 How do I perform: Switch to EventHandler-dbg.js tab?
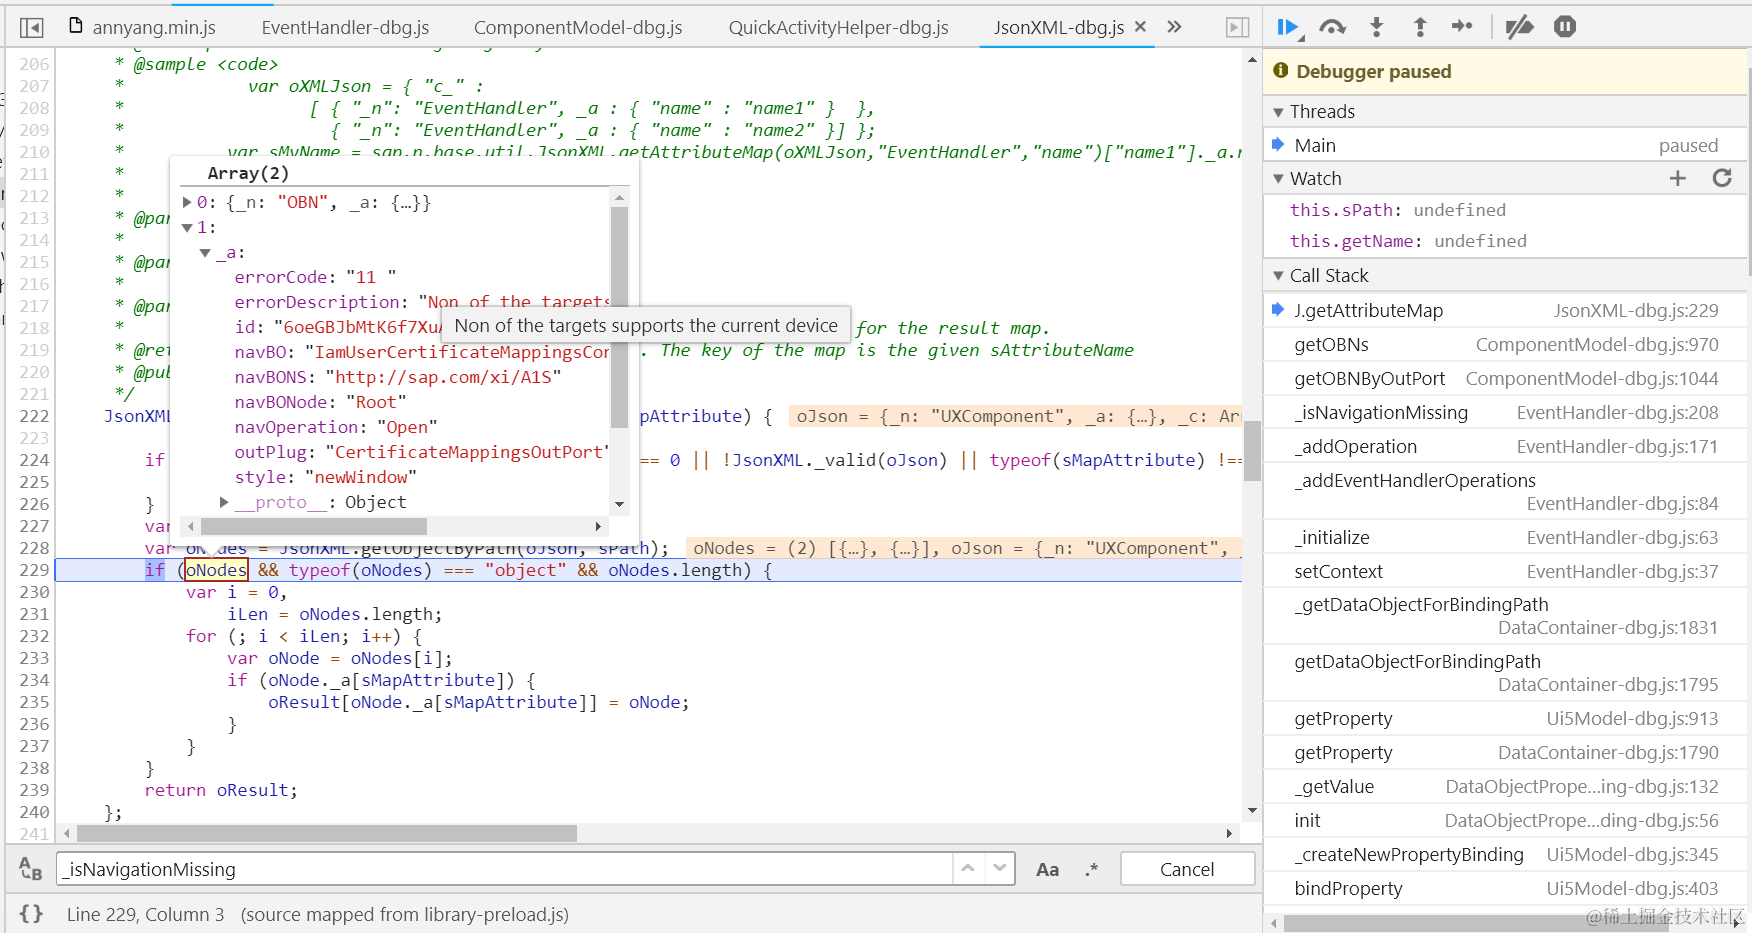[x=345, y=27]
